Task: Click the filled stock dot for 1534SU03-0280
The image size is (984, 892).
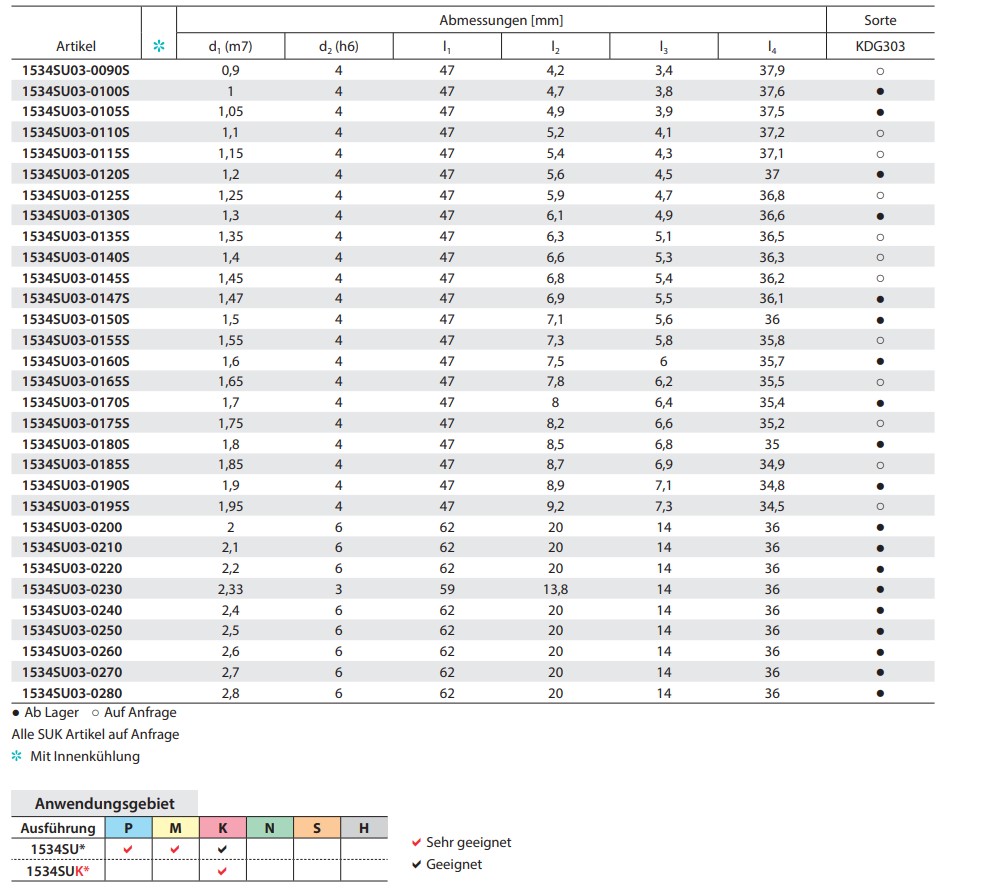Action: [x=880, y=693]
